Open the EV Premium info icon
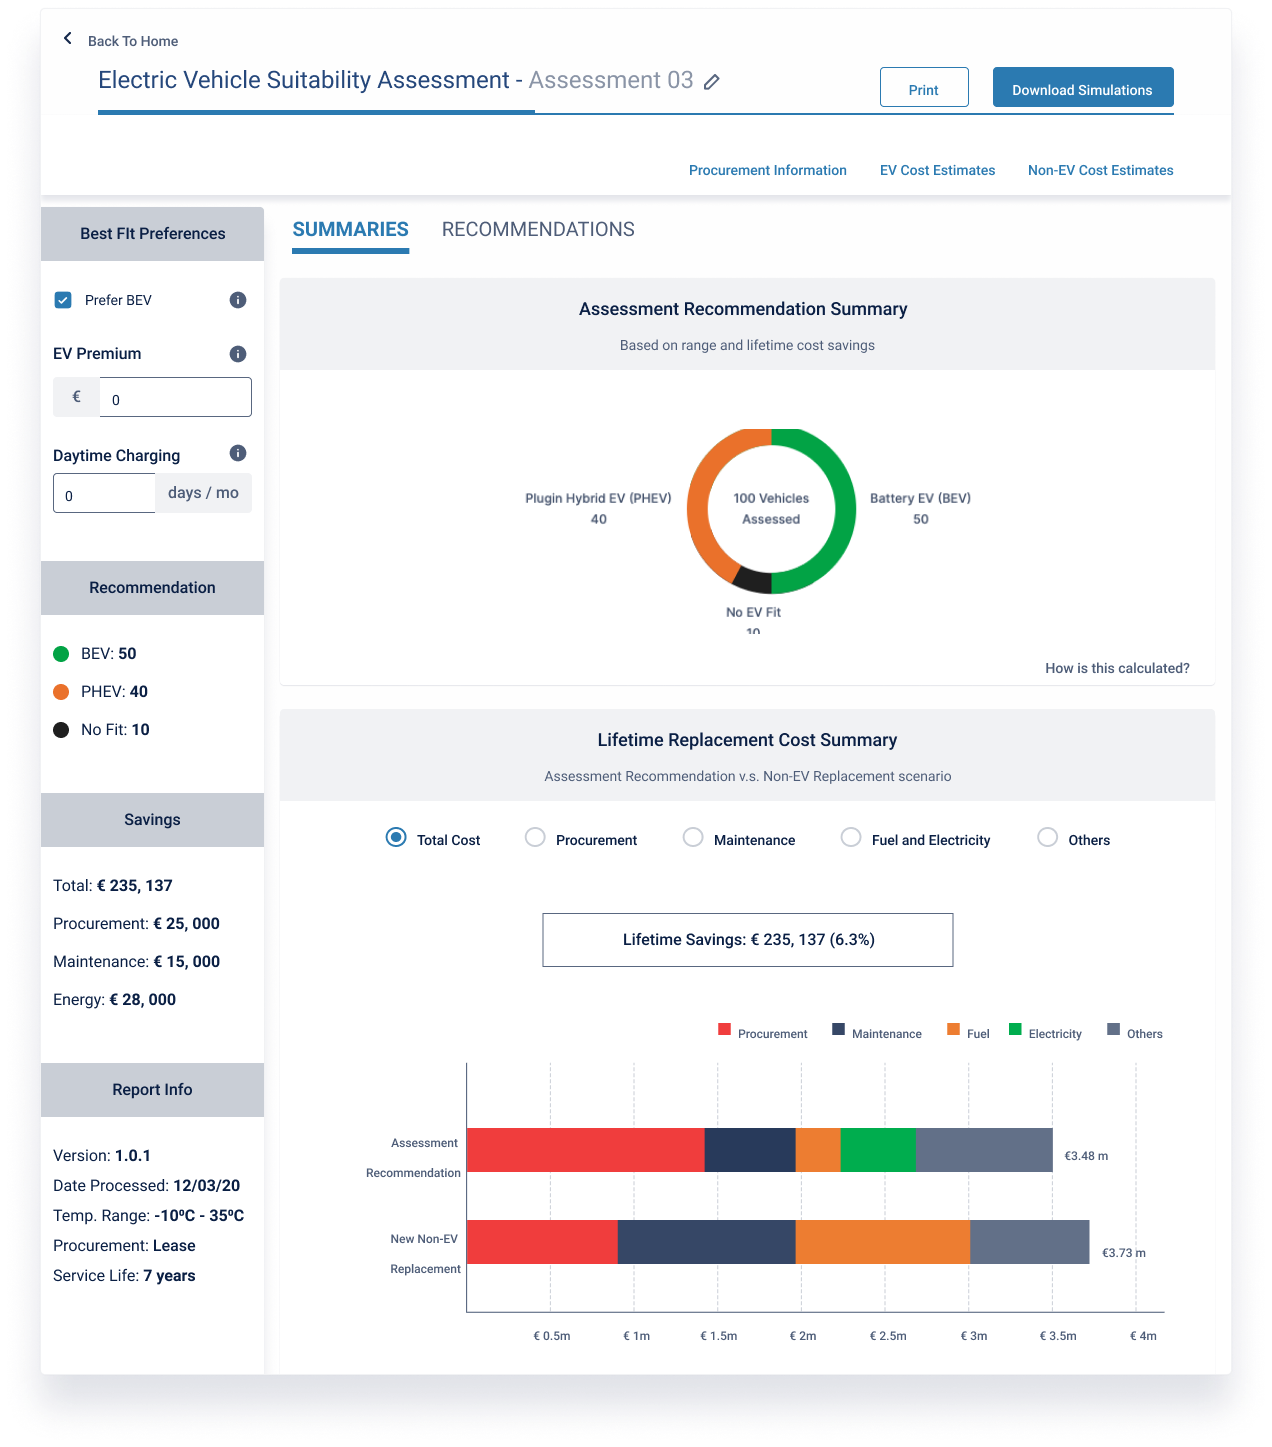 [x=238, y=354]
